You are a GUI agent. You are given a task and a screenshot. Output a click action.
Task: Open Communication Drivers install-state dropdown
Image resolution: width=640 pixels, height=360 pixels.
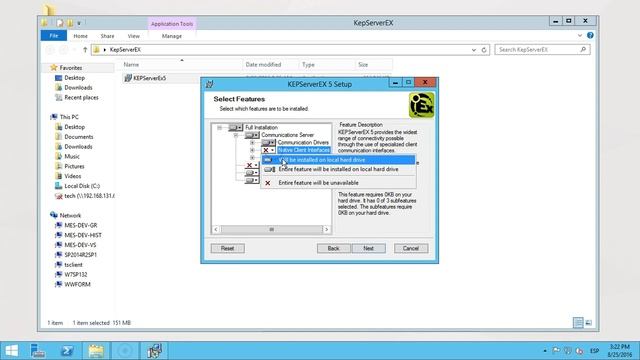coord(268,142)
